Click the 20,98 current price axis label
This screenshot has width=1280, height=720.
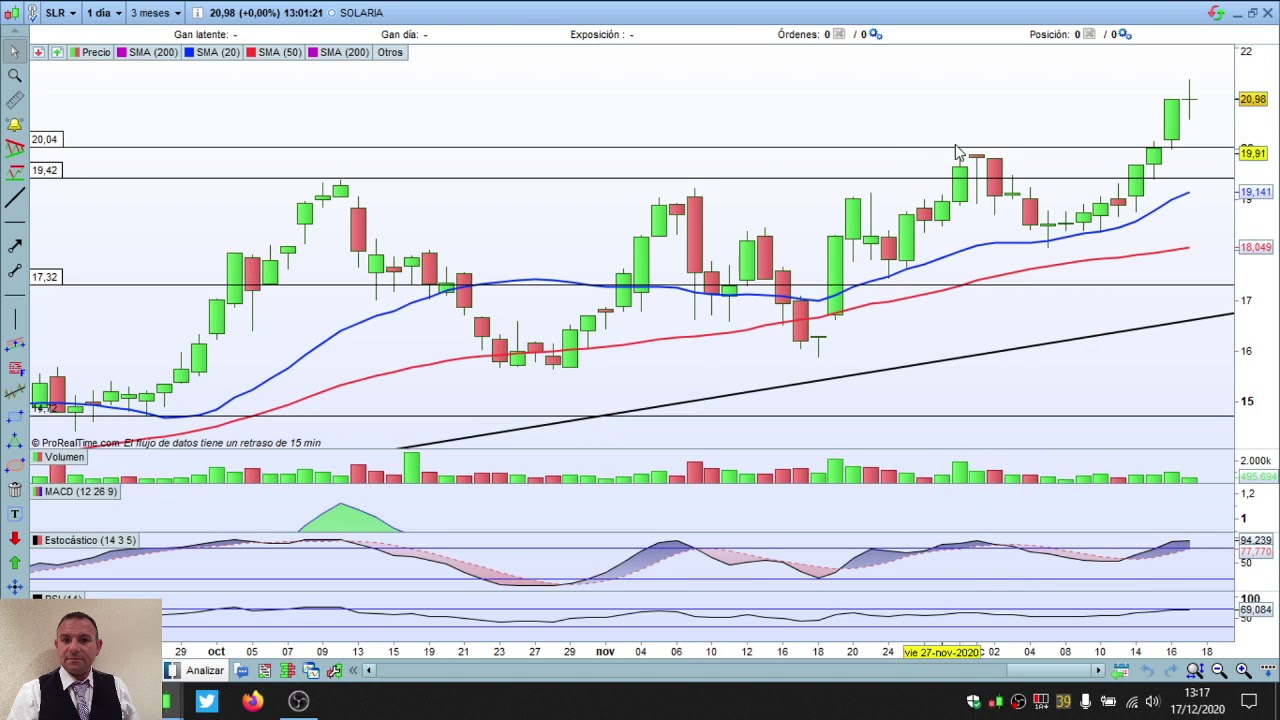(x=1253, y=99)
